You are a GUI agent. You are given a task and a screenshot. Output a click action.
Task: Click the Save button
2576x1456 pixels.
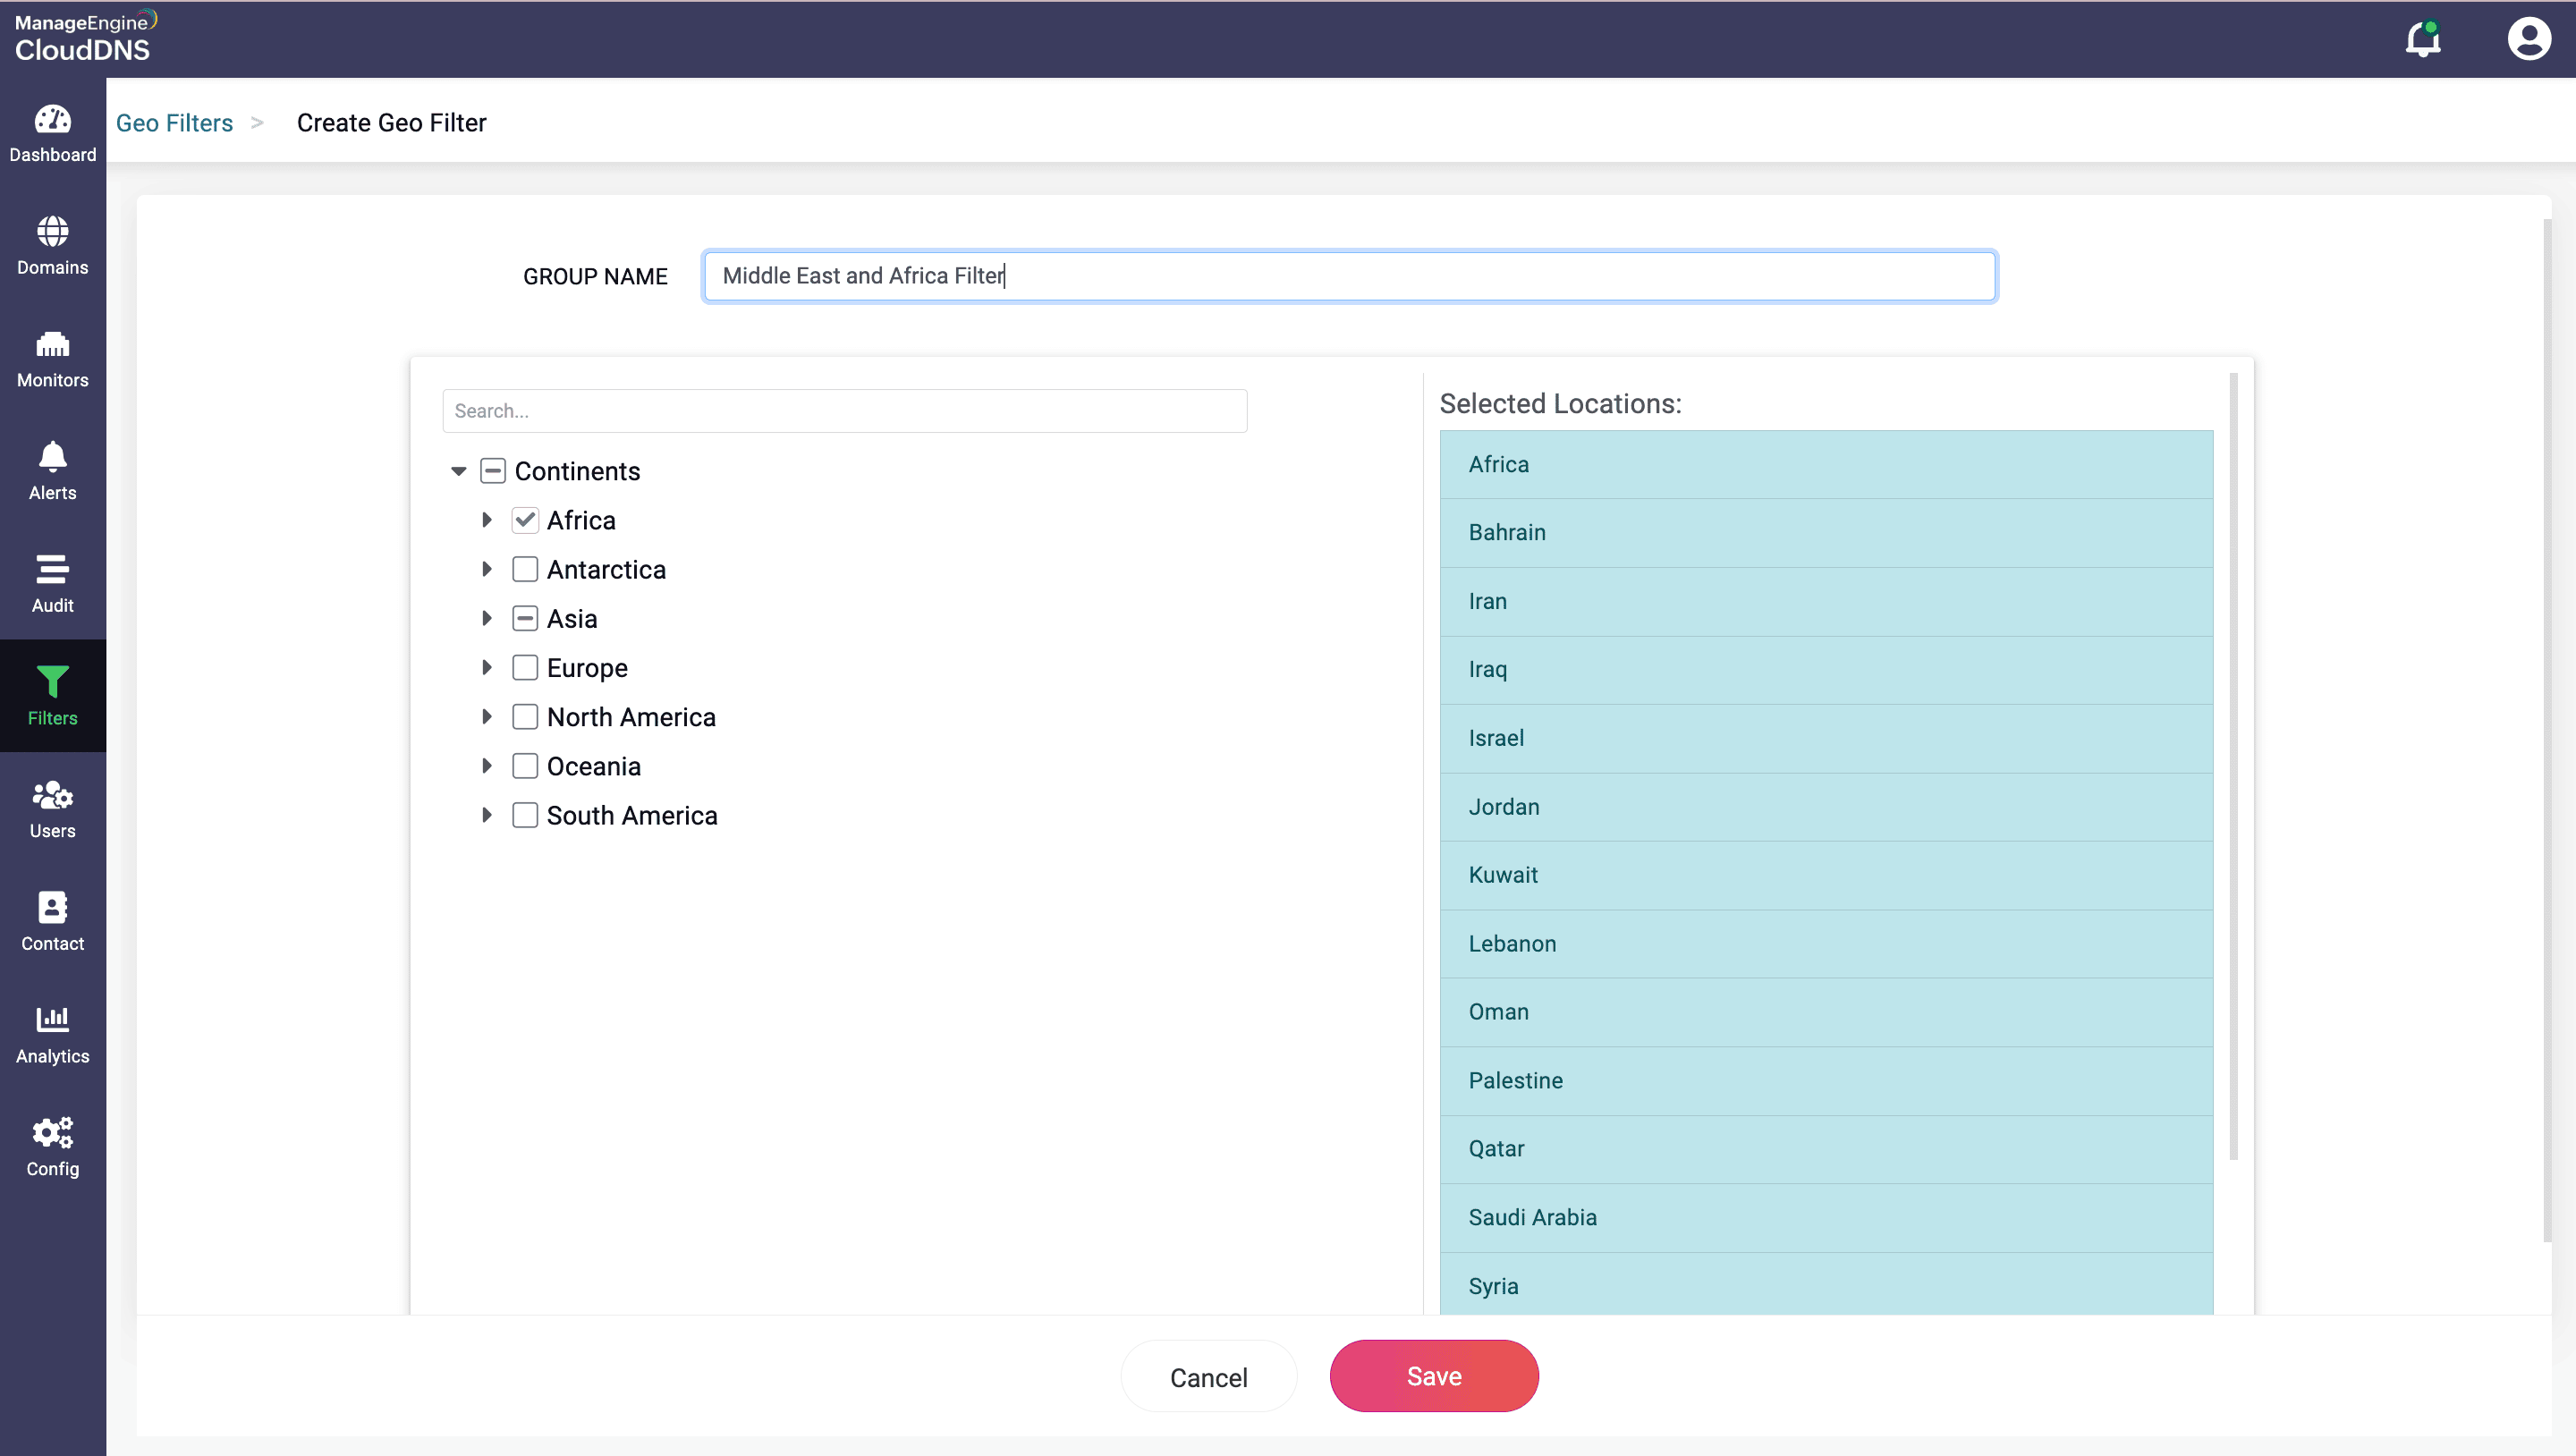coord(1435,1375)
